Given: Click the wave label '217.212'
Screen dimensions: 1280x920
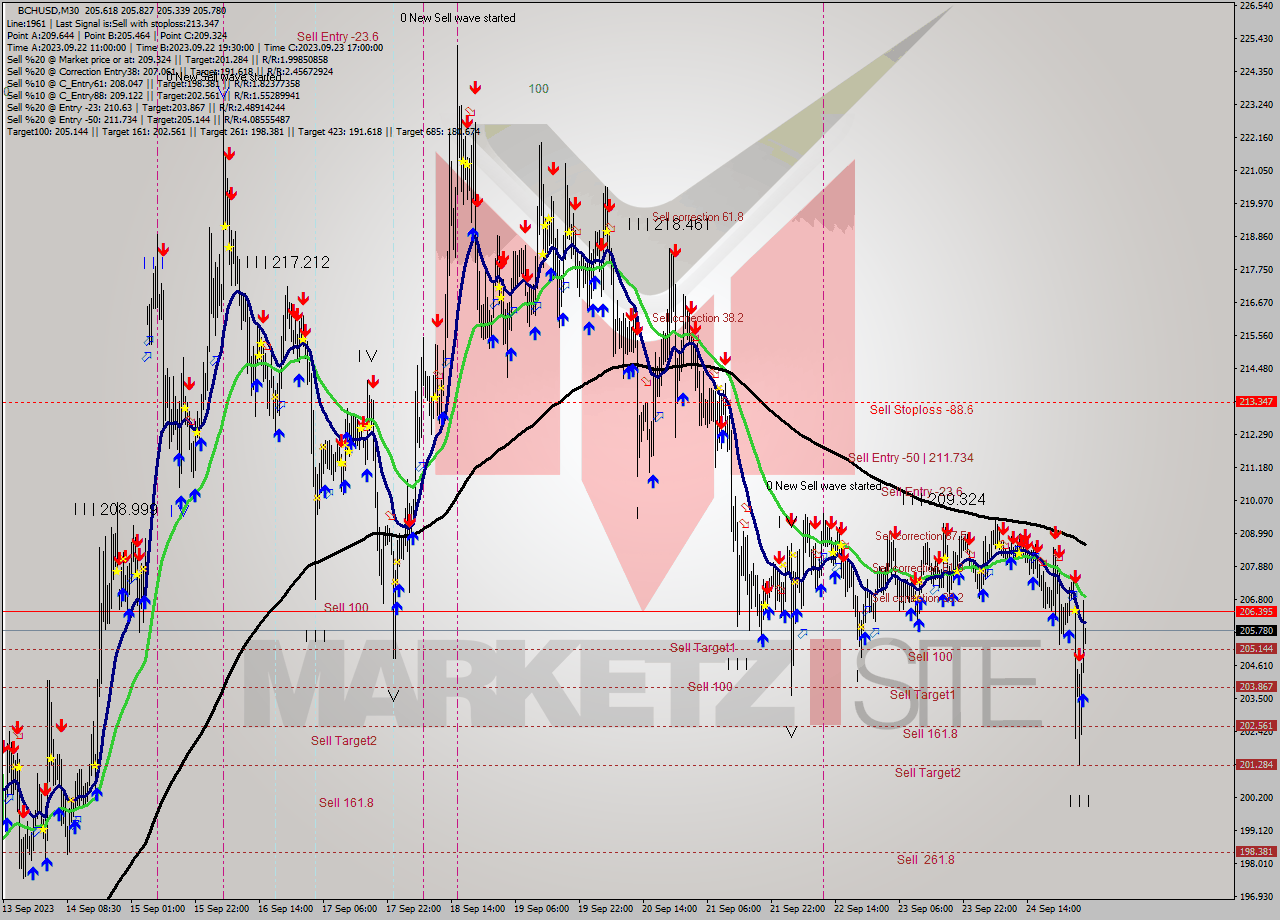Looking at the screenshot, I should click(x=299, y=263).
